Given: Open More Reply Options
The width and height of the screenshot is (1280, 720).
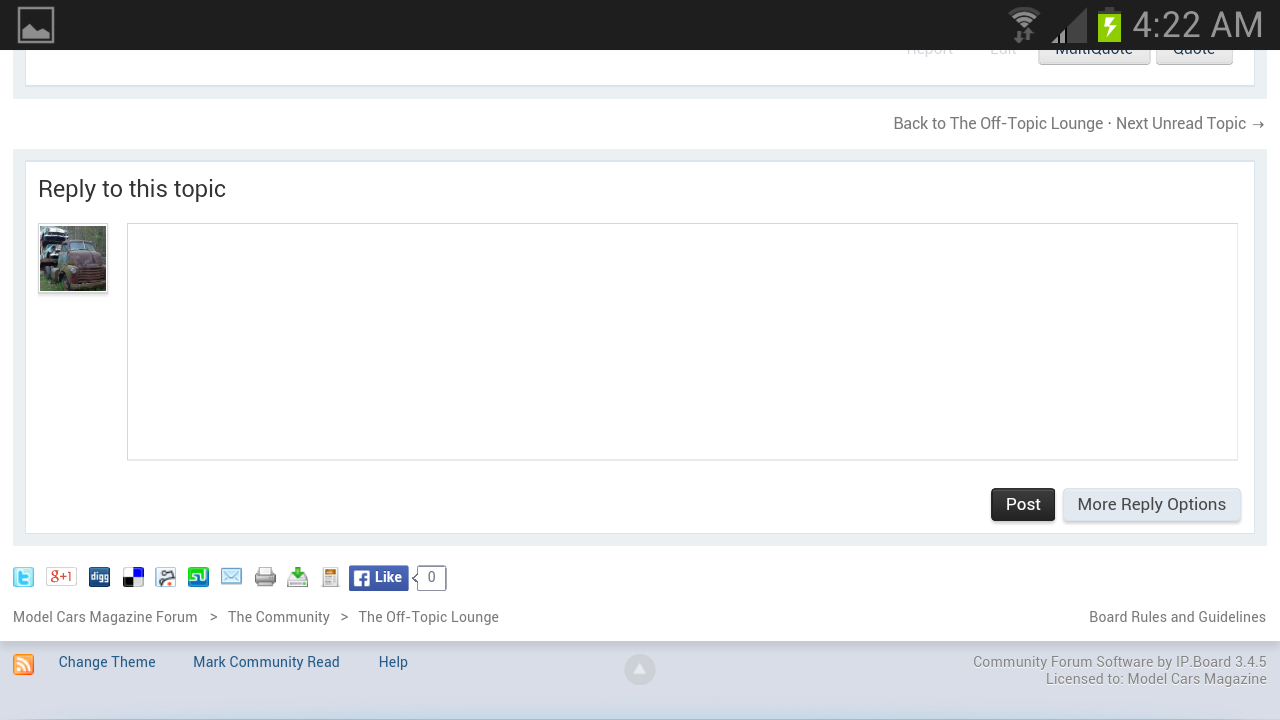Looking at the screenshot, I should tap(1152, 505).
